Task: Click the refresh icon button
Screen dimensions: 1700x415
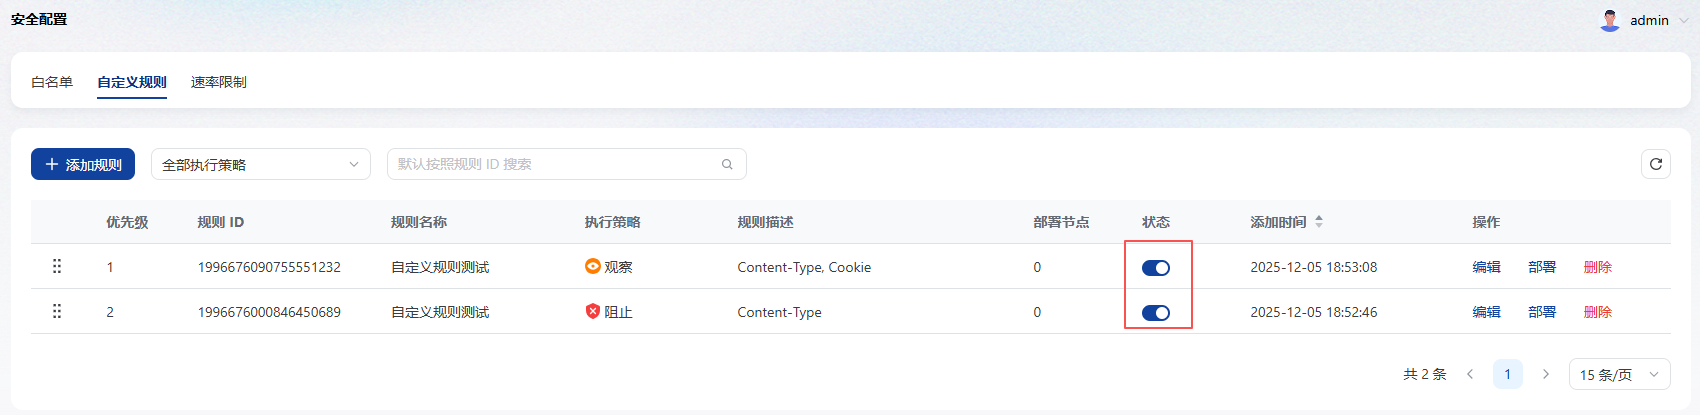Action: coord(1655,164)
